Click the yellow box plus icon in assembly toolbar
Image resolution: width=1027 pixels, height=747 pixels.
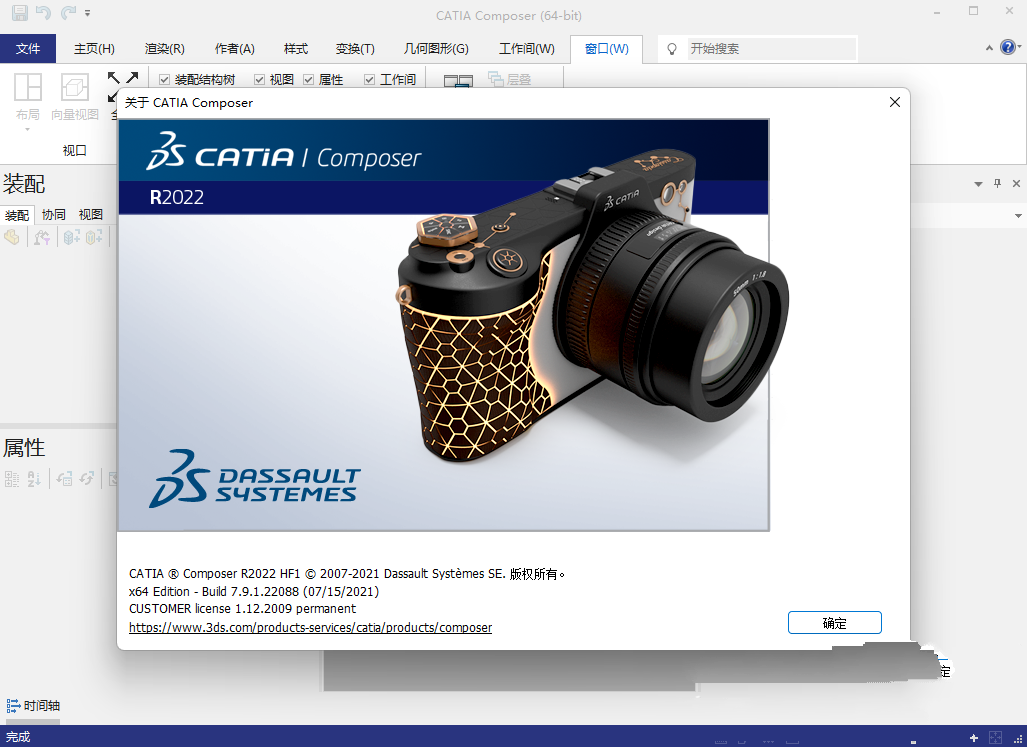[x=94, y=237]
